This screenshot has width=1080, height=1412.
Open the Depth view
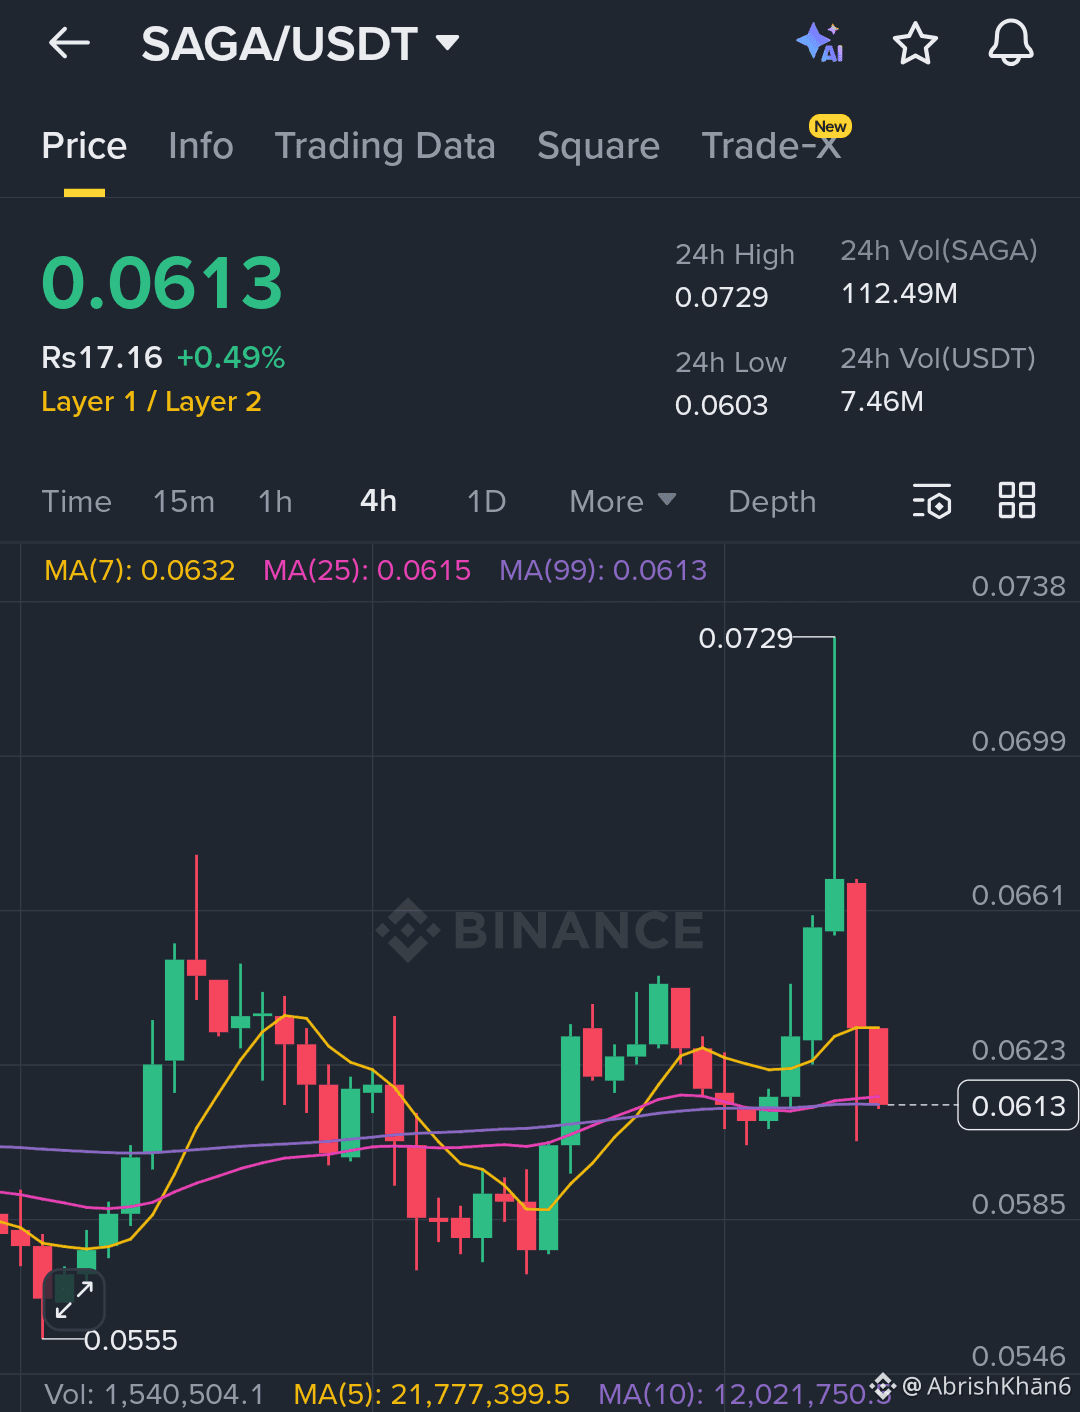771,501
